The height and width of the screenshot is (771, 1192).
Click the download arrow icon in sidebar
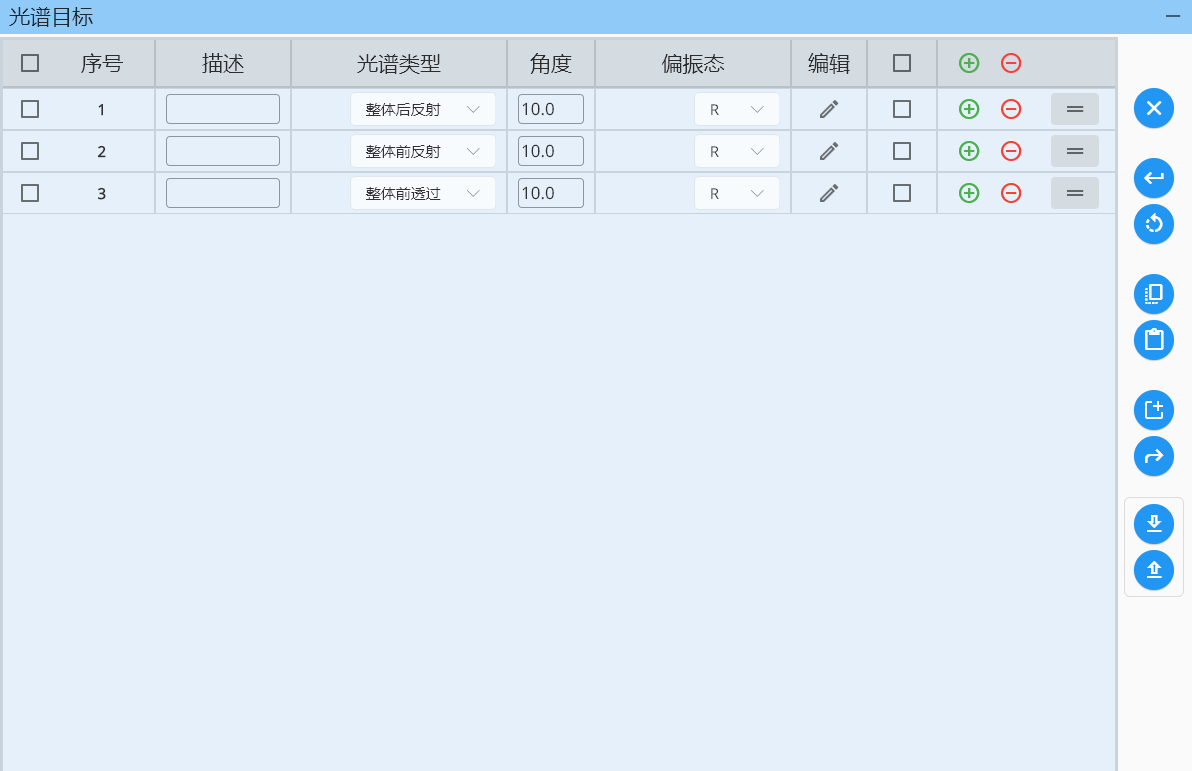tap(1153, 524)
